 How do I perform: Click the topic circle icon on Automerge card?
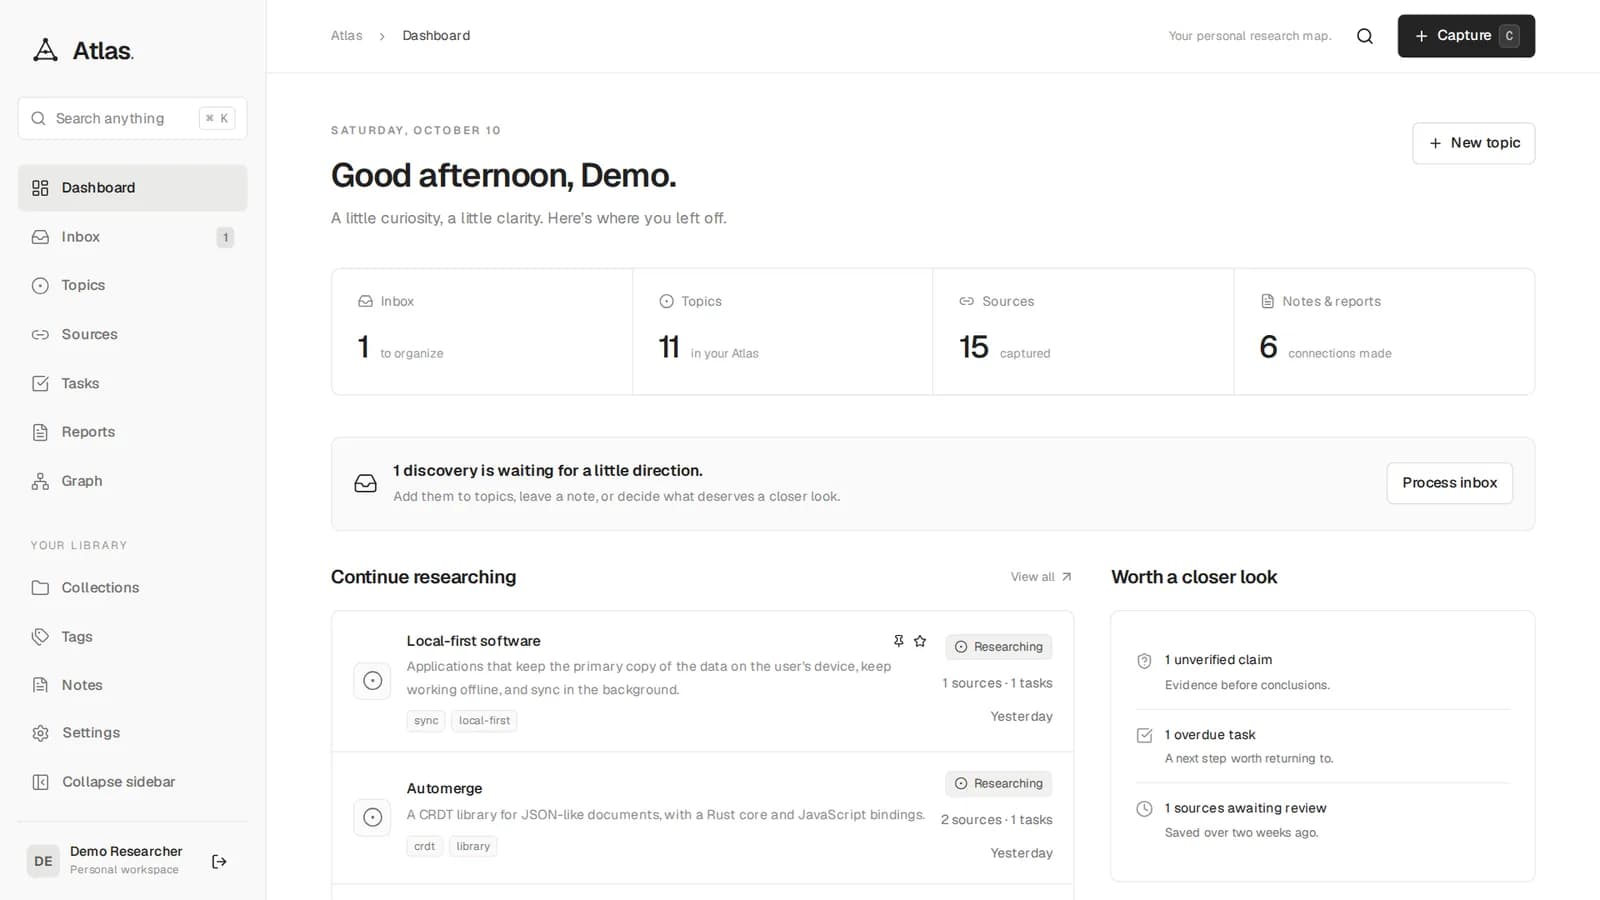(x=372, y=817)
